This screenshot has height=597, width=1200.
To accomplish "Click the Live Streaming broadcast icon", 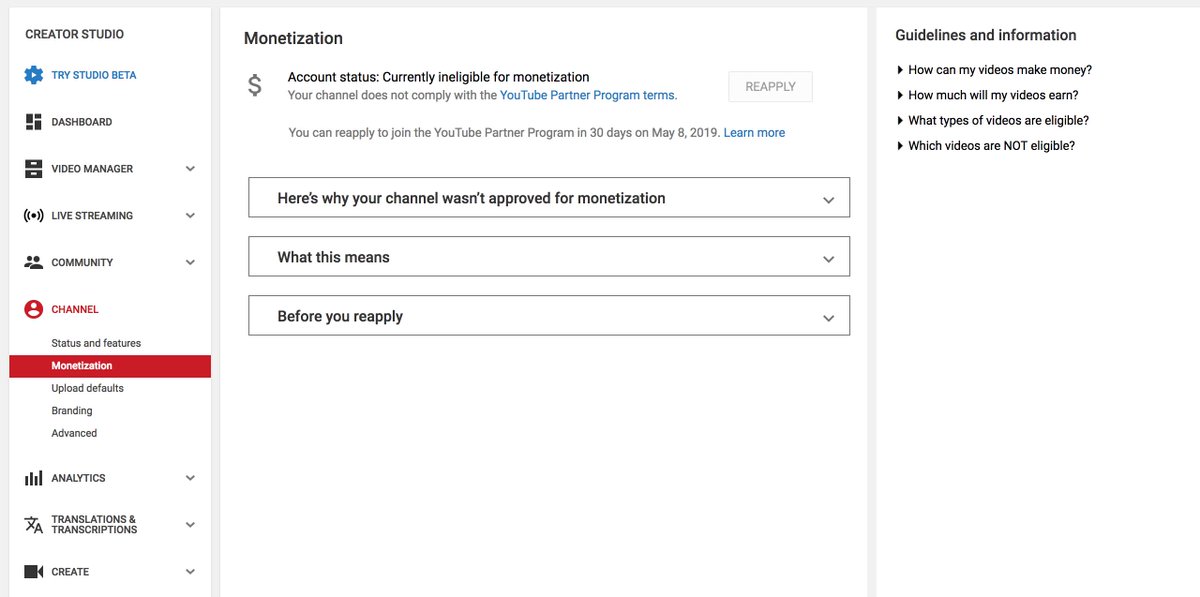I will pyautogui.click(x=33, y=216).
